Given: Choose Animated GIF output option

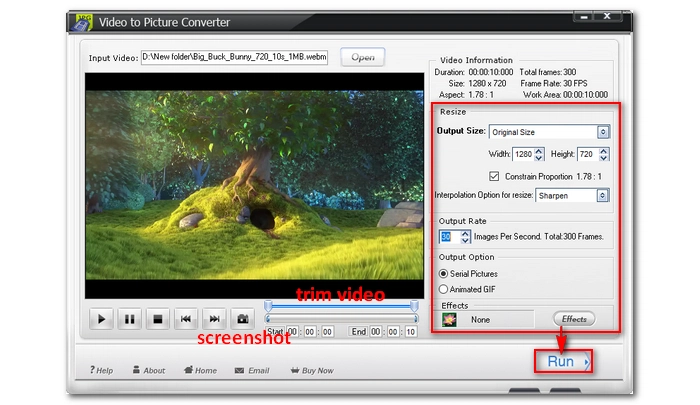Looking at the screenshot, I should (x=445, y=289).
